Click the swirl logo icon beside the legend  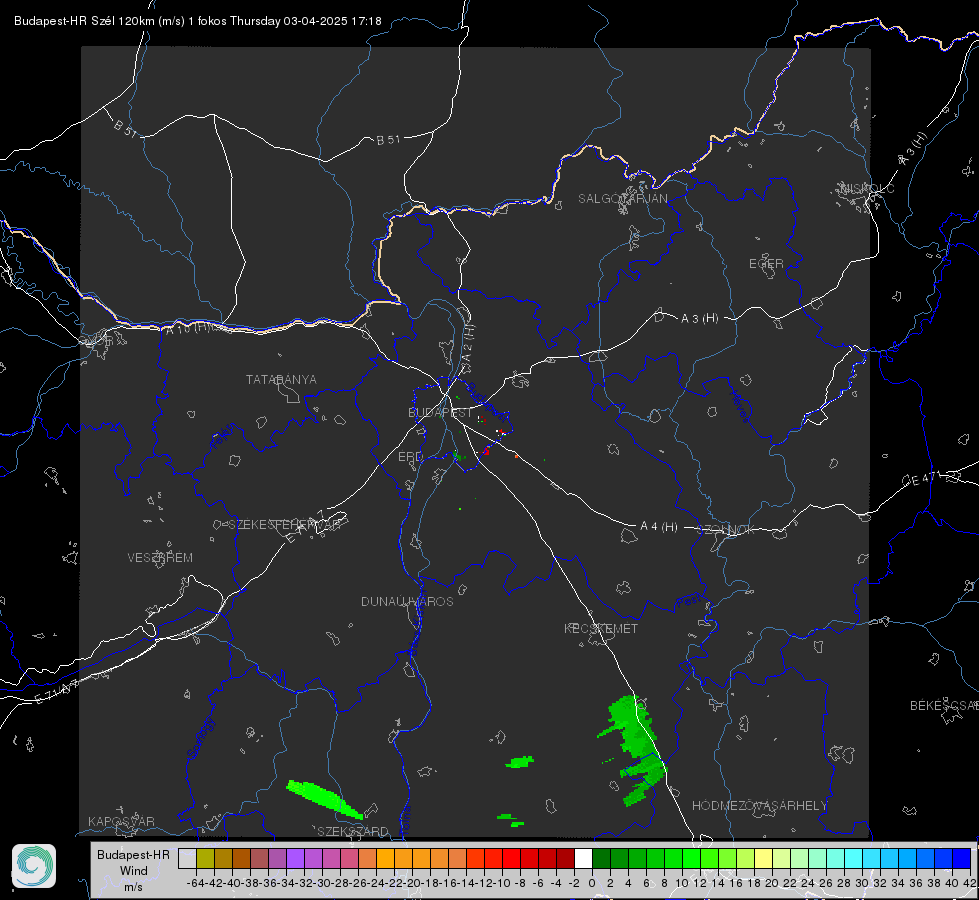pyautogui.click(x=34, y=866)
